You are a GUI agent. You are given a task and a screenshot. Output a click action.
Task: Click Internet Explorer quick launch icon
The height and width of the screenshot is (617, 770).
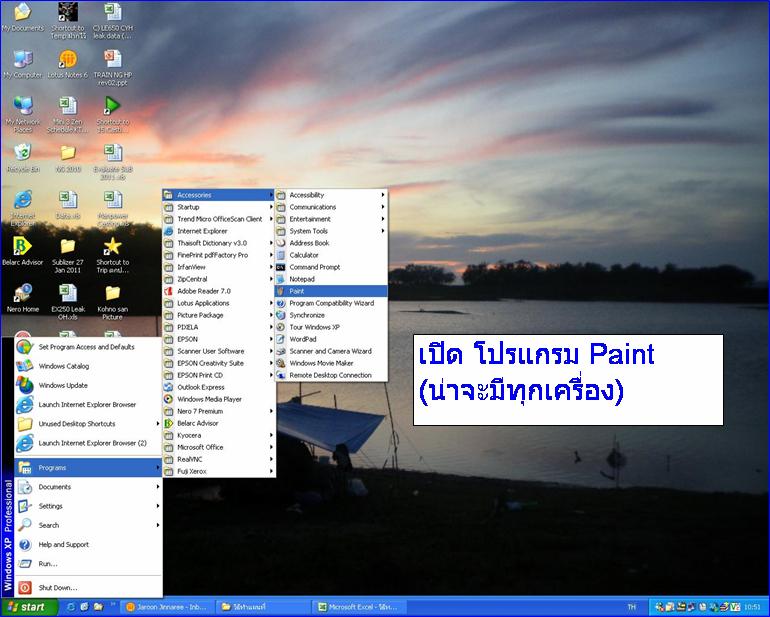tap(71, 607)
